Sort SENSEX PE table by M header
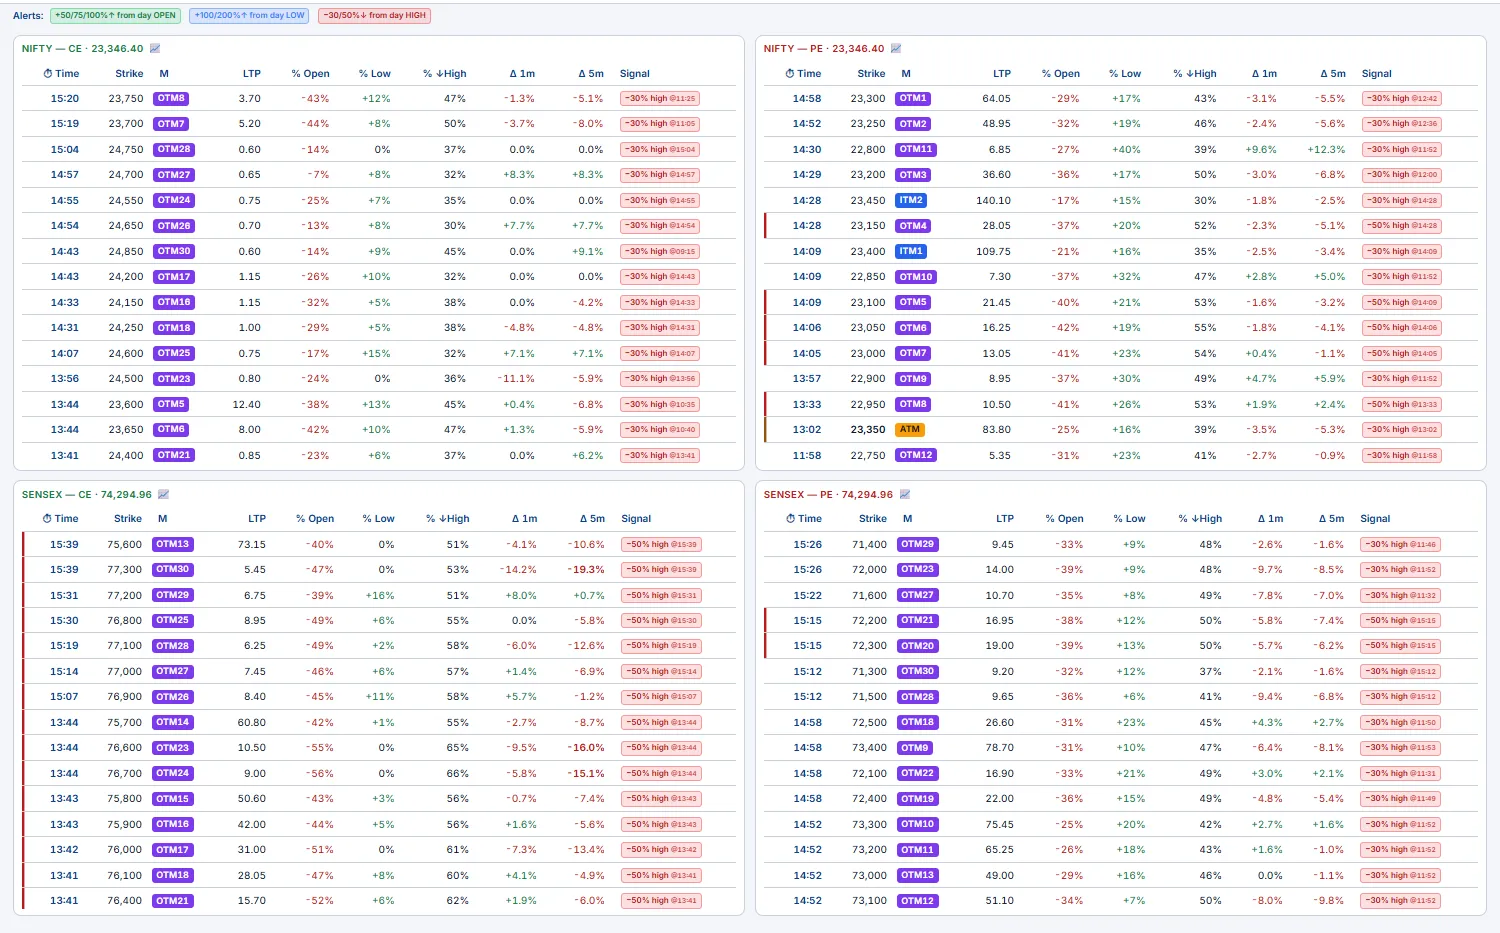Screen dimensions: 1500x933 908,519
